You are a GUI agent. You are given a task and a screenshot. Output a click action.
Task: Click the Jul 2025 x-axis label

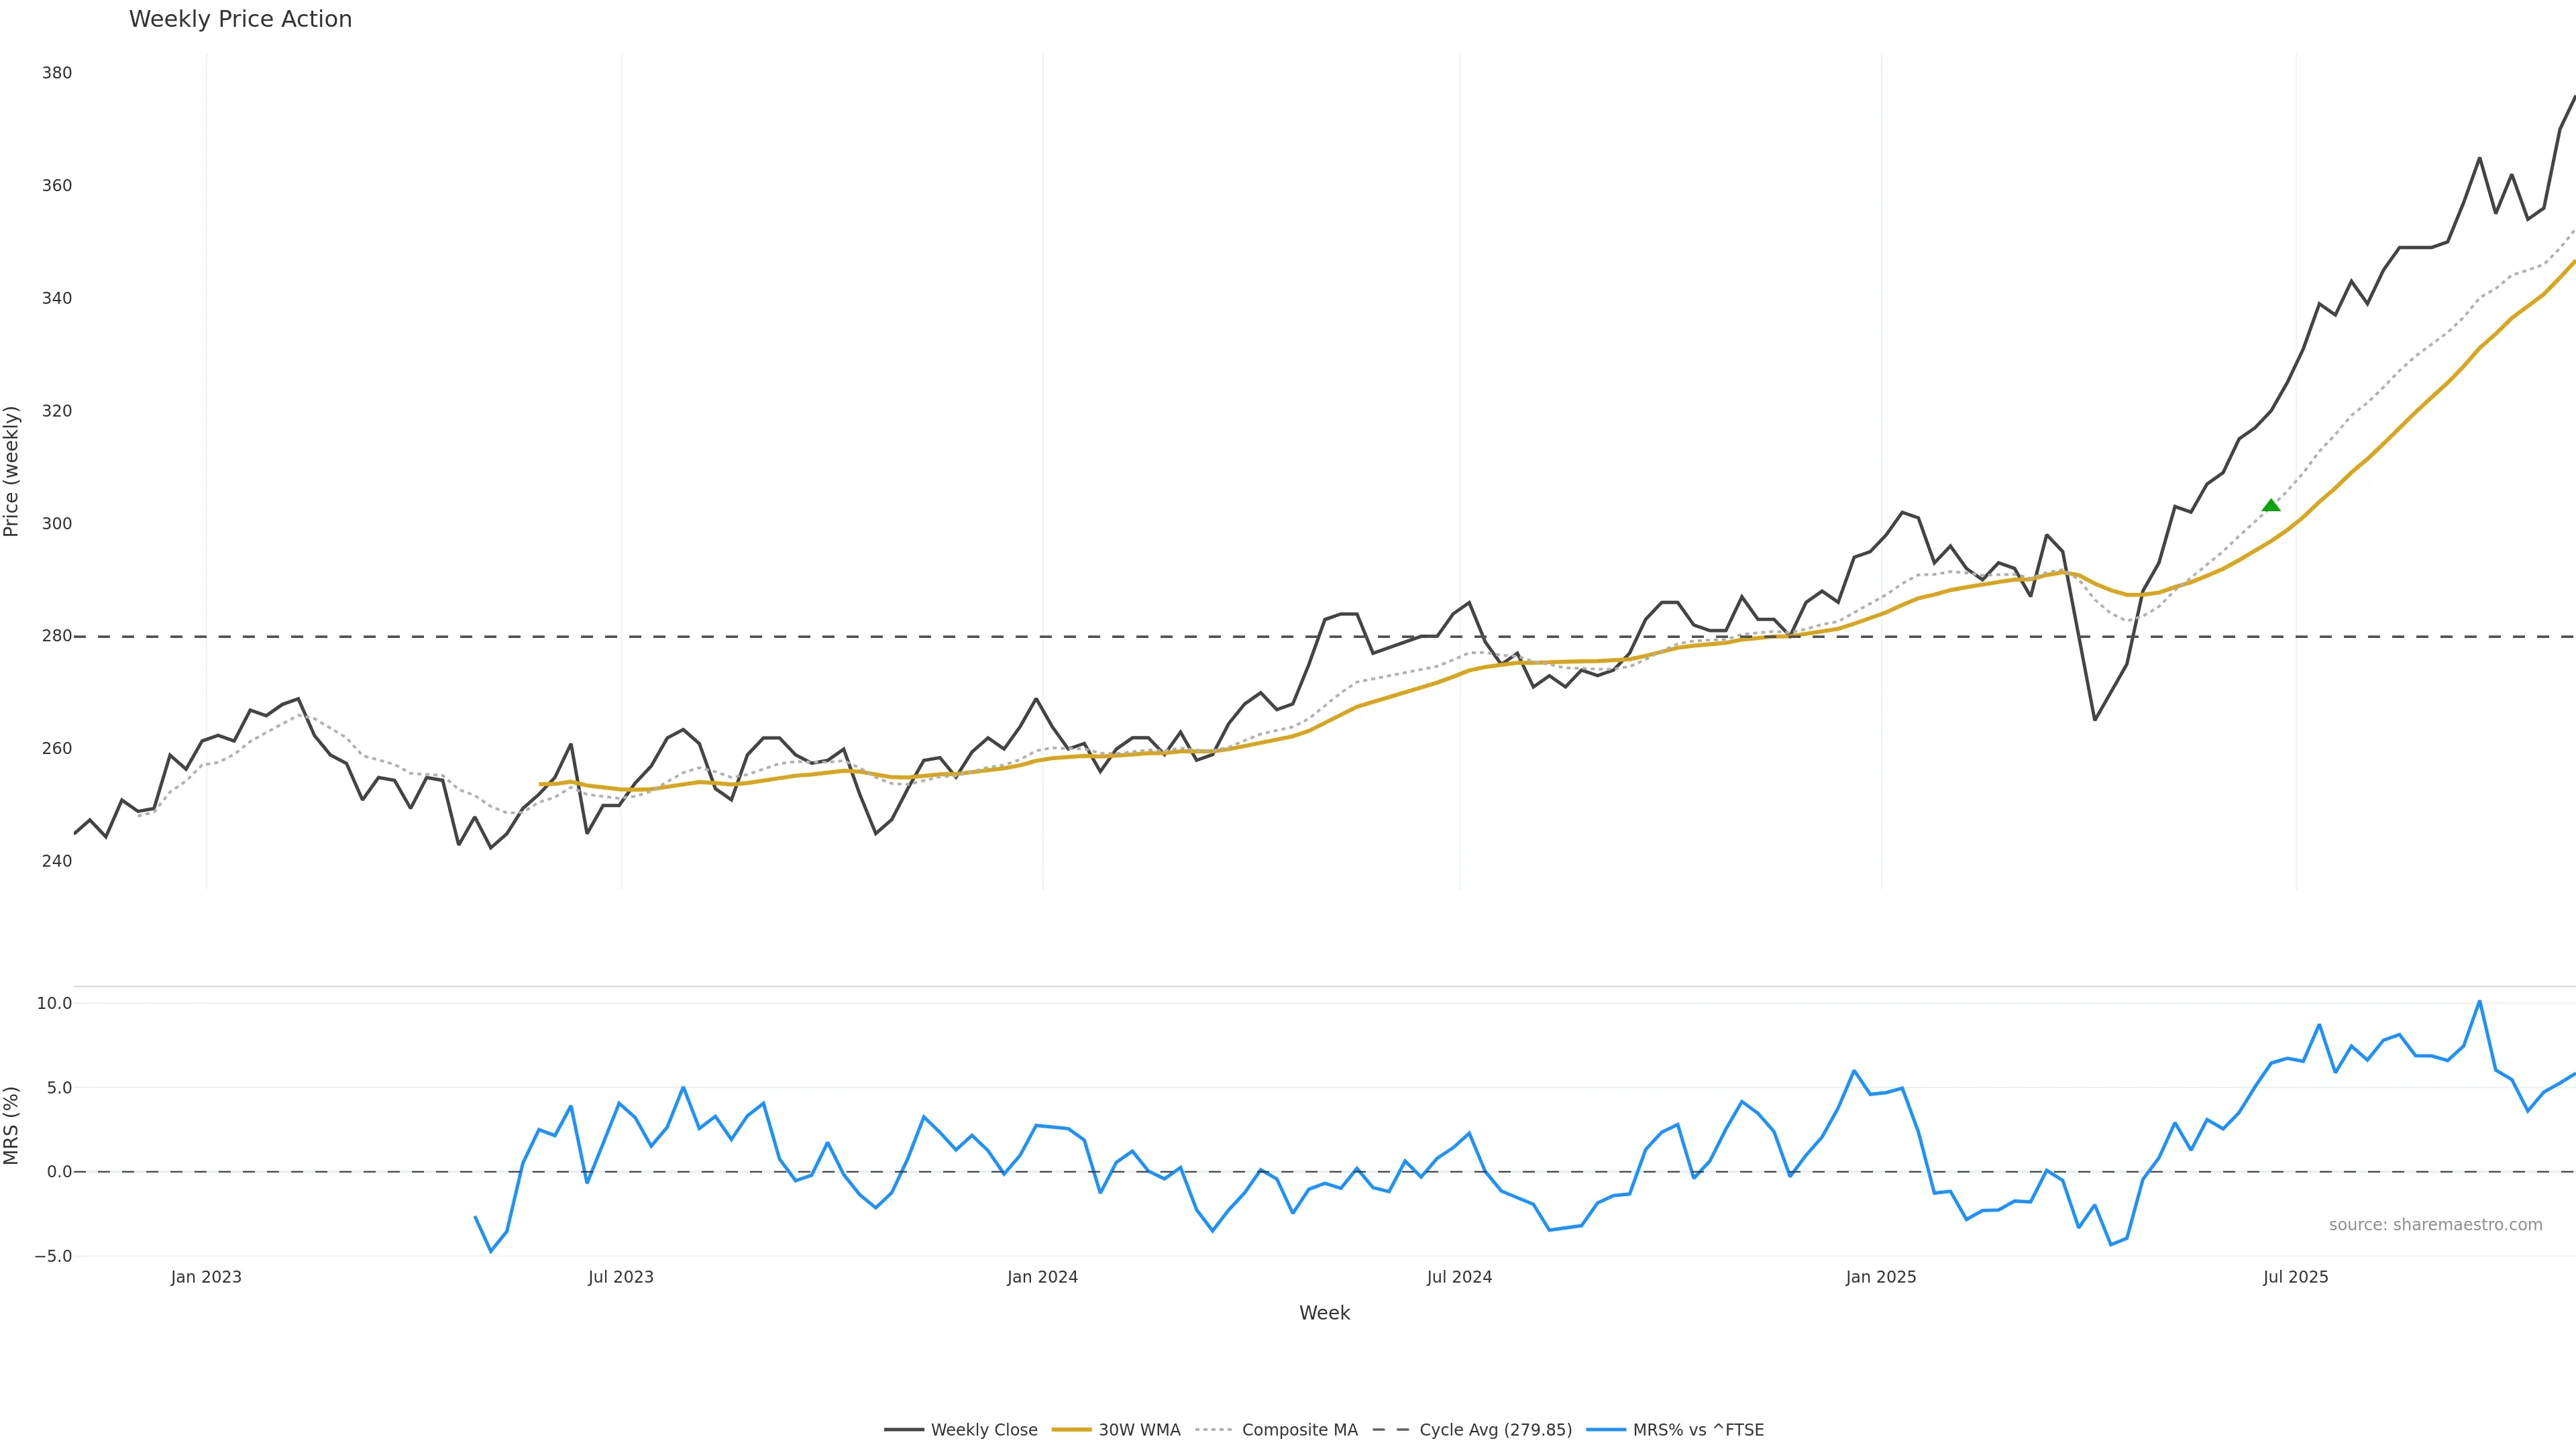pyautogui.click(x=2295, y=1277)
